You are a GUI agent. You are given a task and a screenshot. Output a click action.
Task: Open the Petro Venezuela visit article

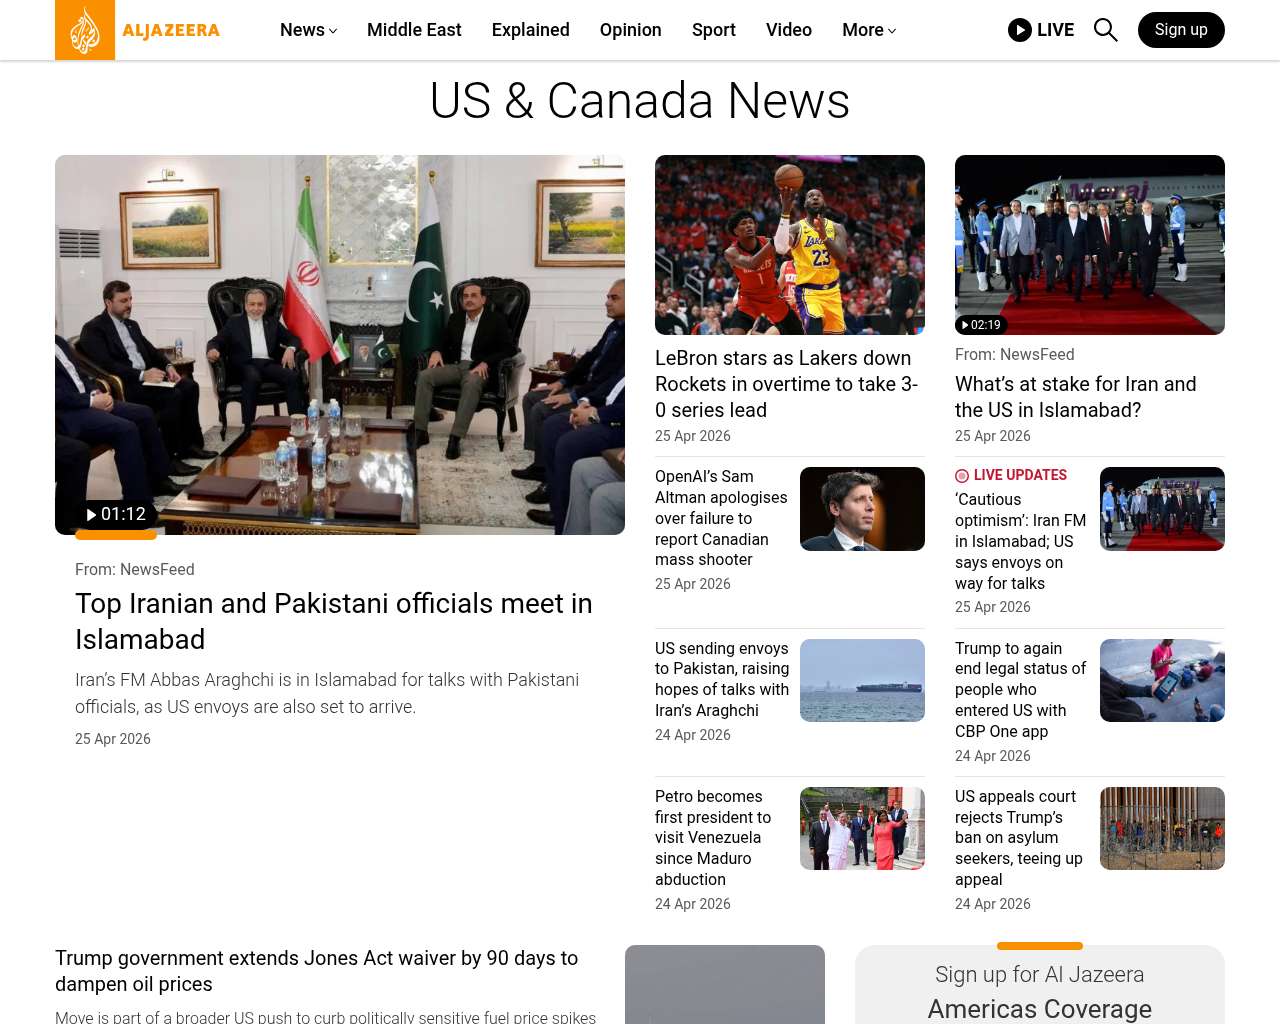[712, 838]
